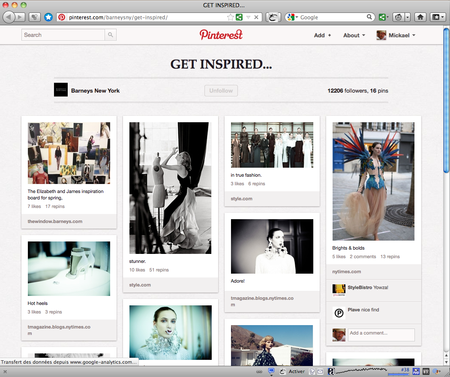The height and width of the screenshot is (377, 450).
Task: Click StyleBistro commenter avatar
Action: click(339, 290)
